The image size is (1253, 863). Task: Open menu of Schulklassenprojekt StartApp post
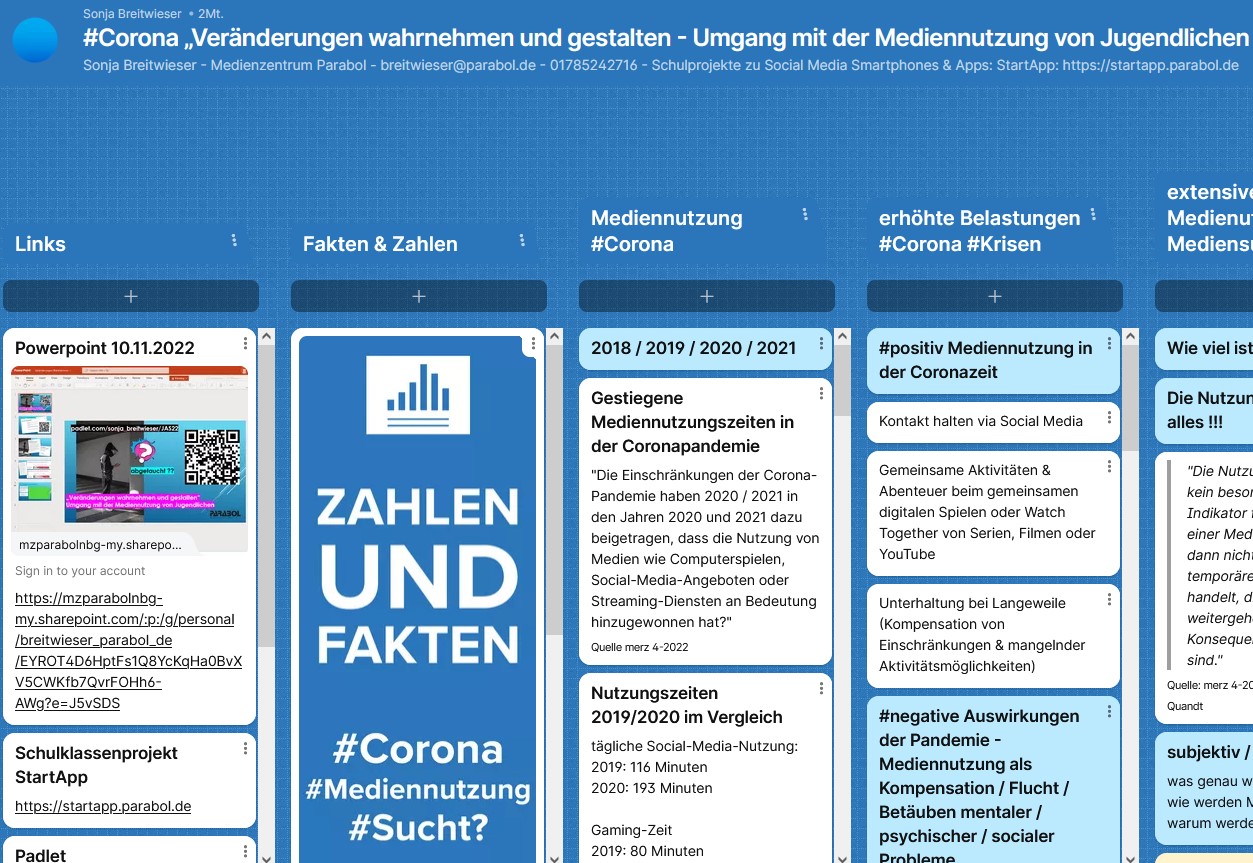click(x=245, y=748)
